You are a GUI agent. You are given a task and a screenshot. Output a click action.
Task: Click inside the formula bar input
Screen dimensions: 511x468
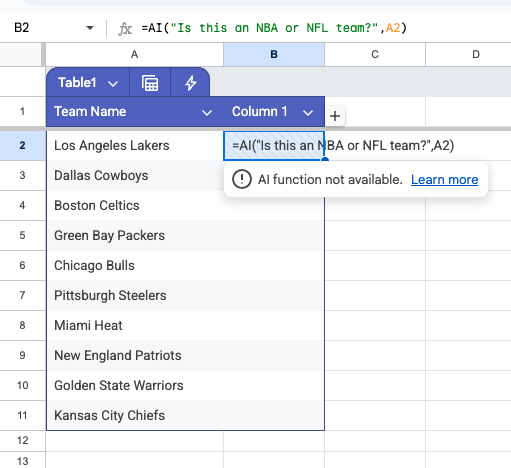pyautogui.click(x=323, y=28)
